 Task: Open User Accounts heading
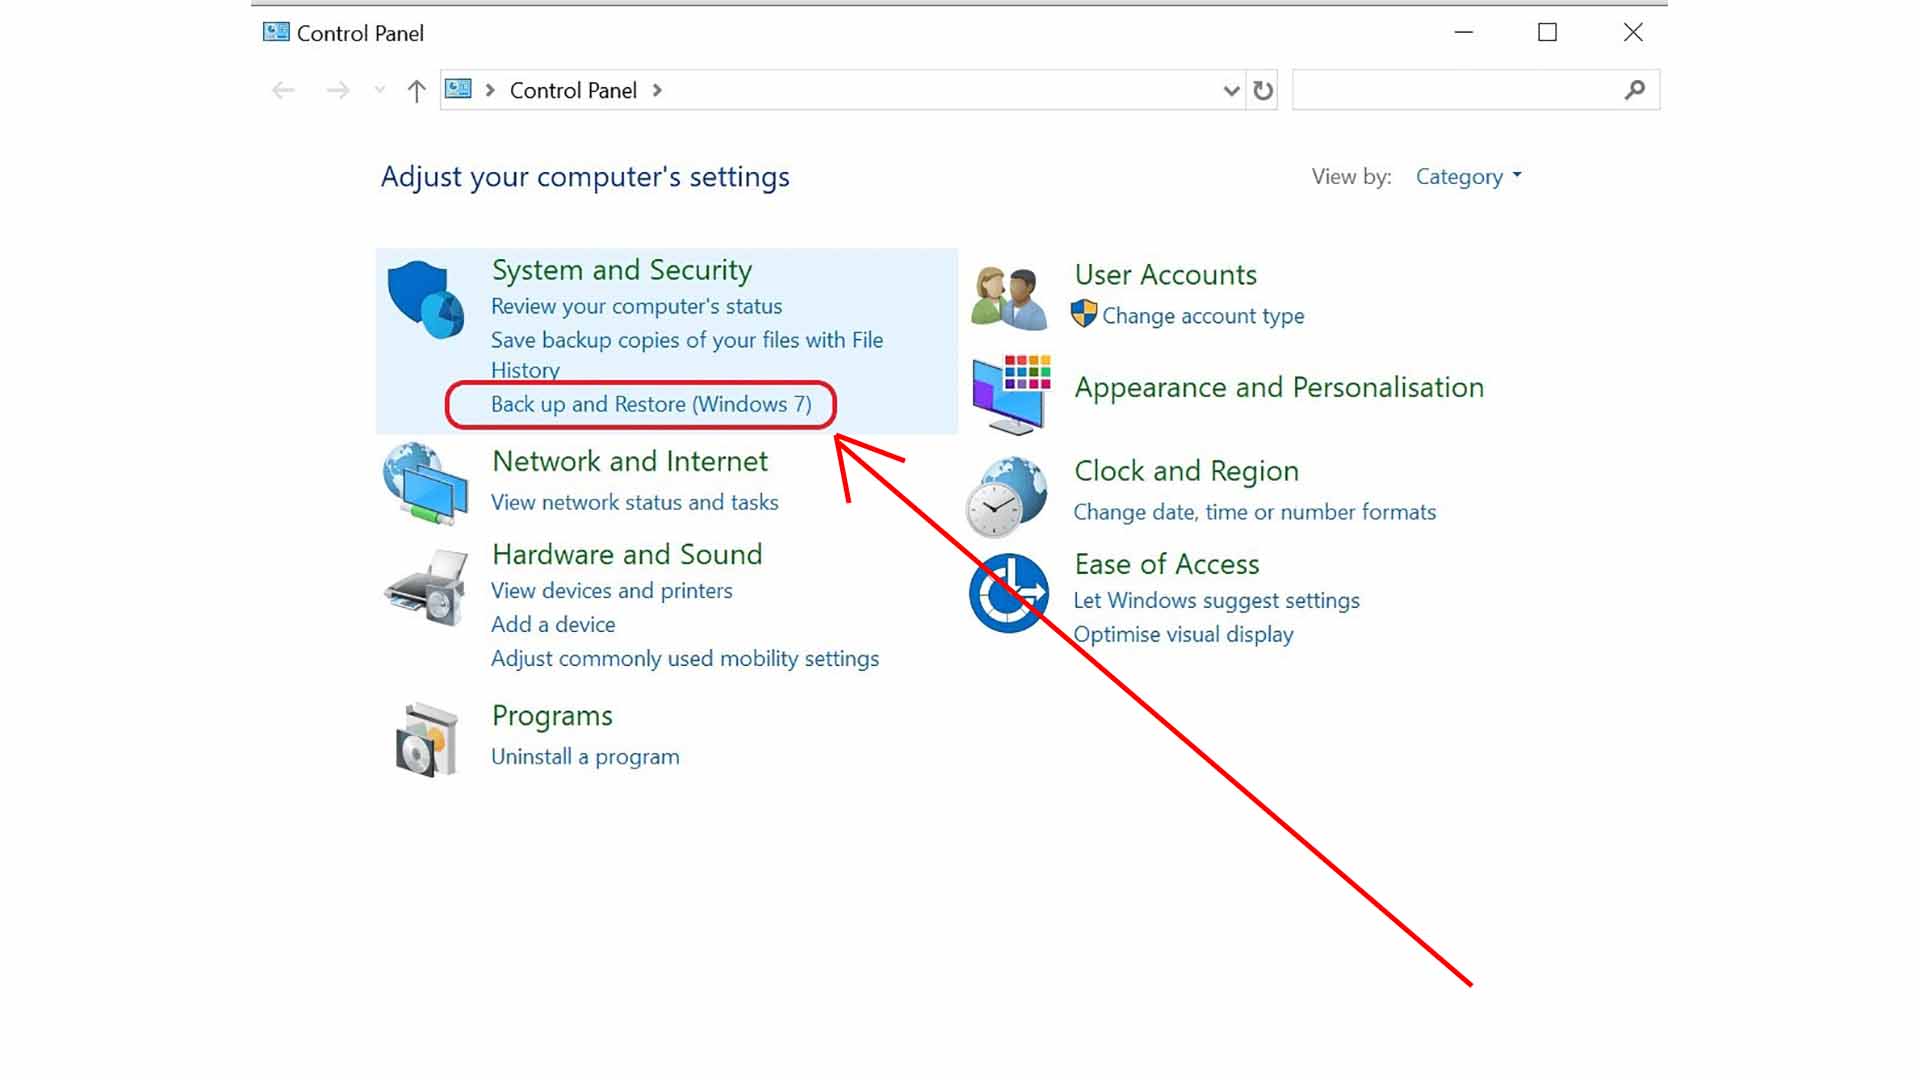point(1165,274)
